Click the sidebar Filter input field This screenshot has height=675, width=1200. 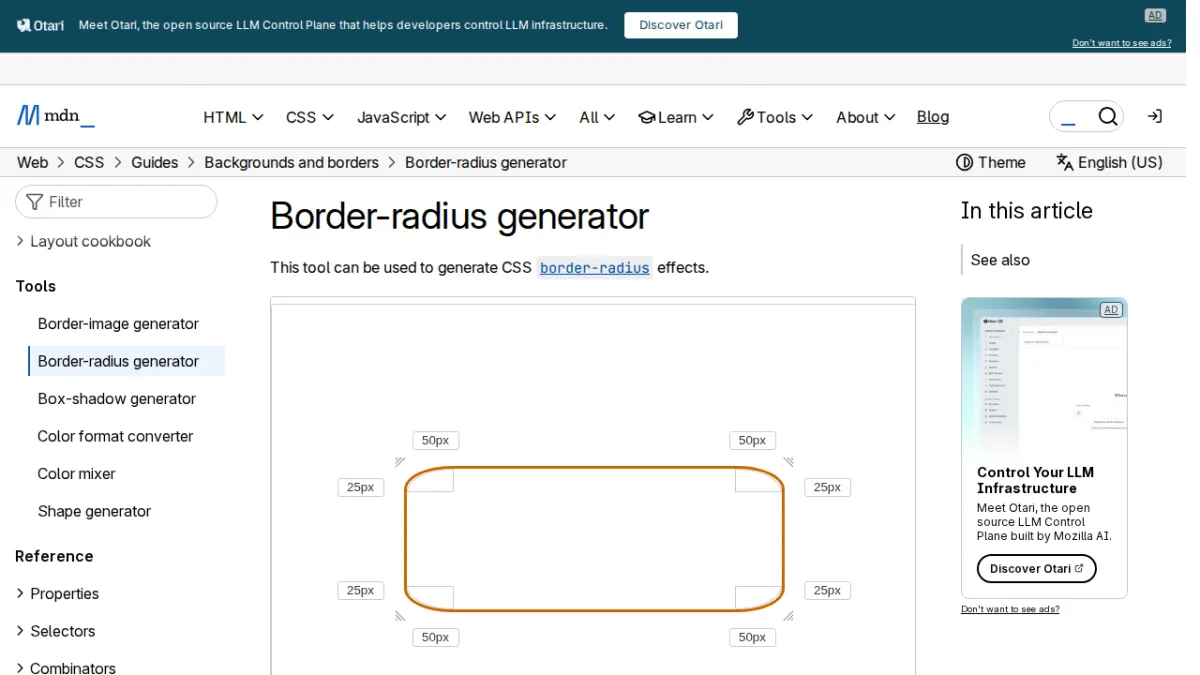click(116, 202)
